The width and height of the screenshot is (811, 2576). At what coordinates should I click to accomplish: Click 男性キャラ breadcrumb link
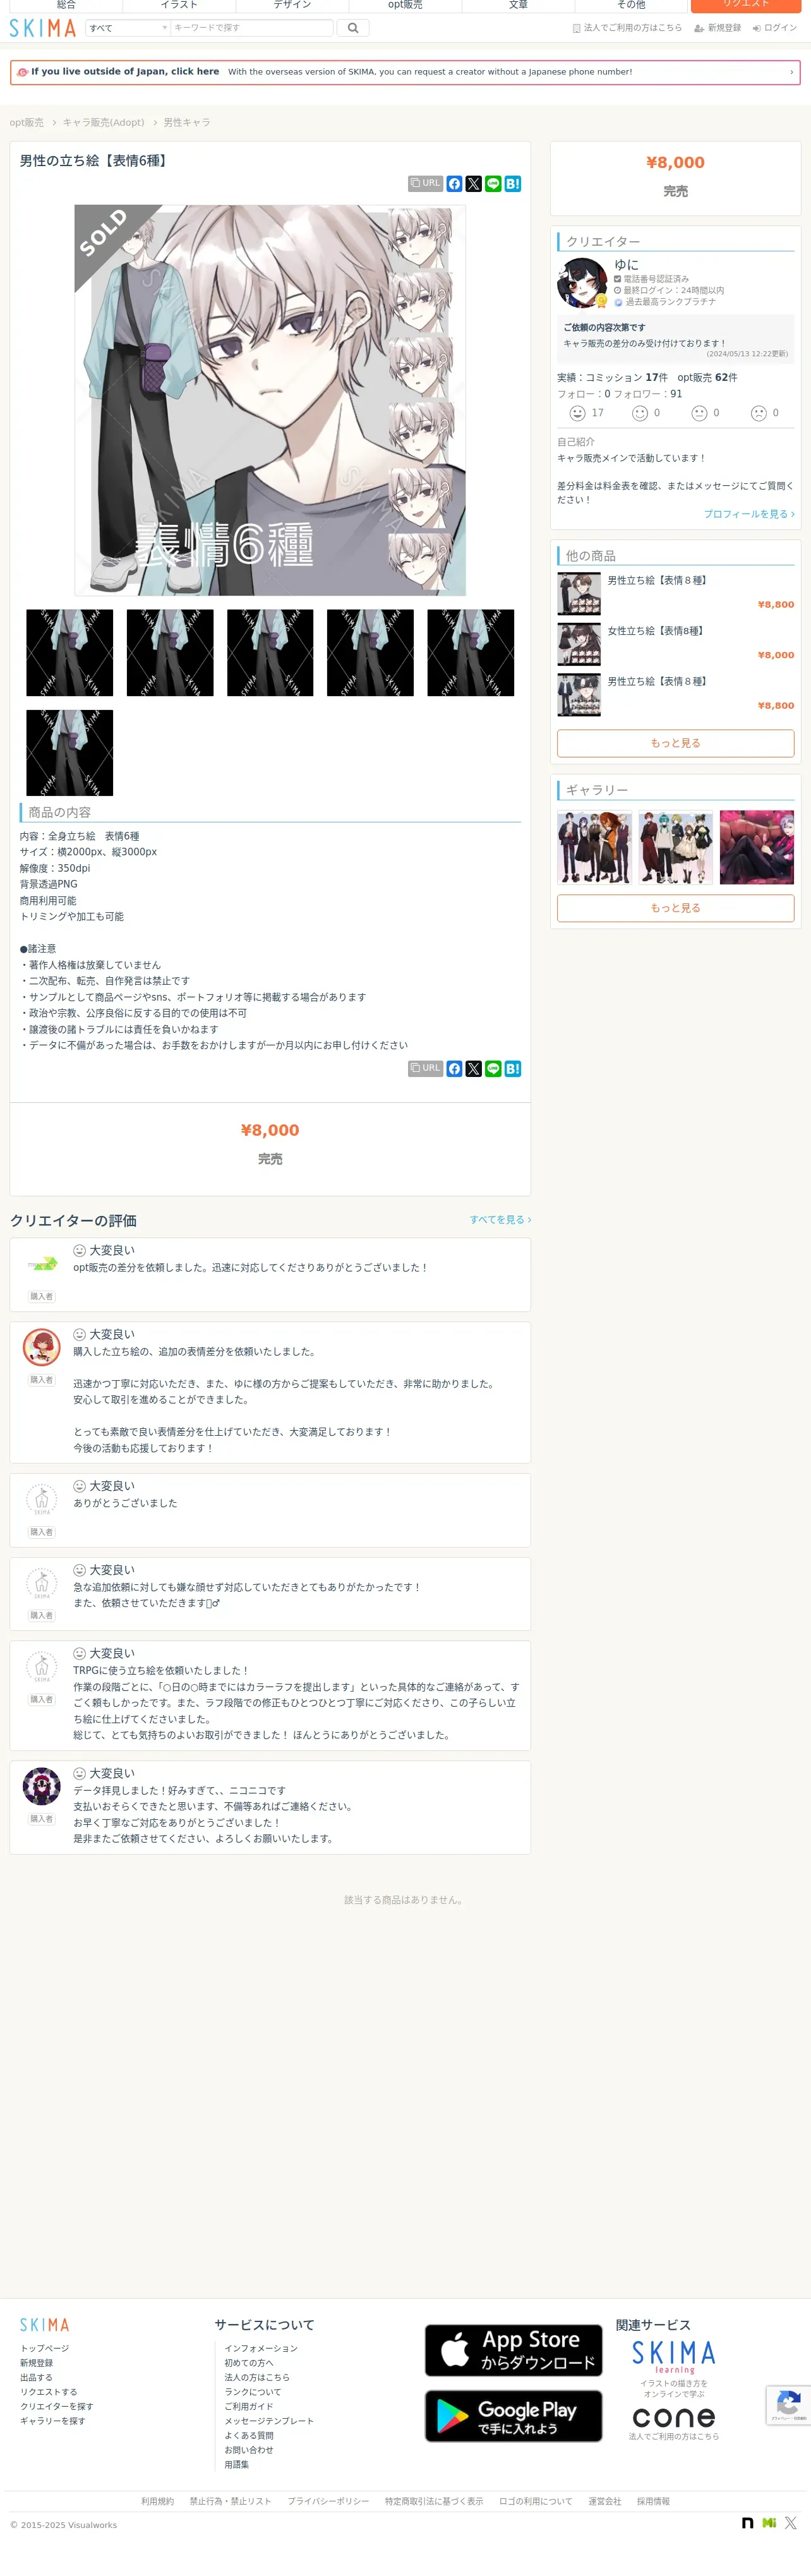coord(187,123)
